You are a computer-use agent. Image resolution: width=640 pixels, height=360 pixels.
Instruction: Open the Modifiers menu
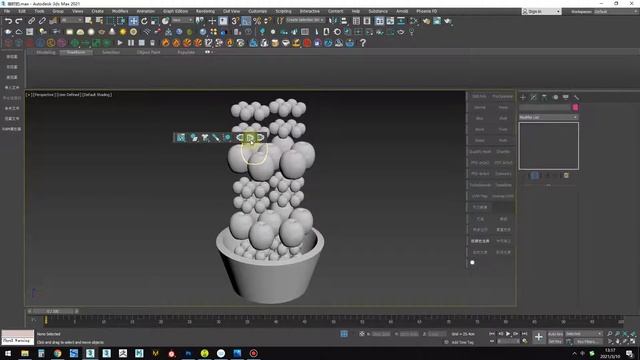(x=120, y=11)
